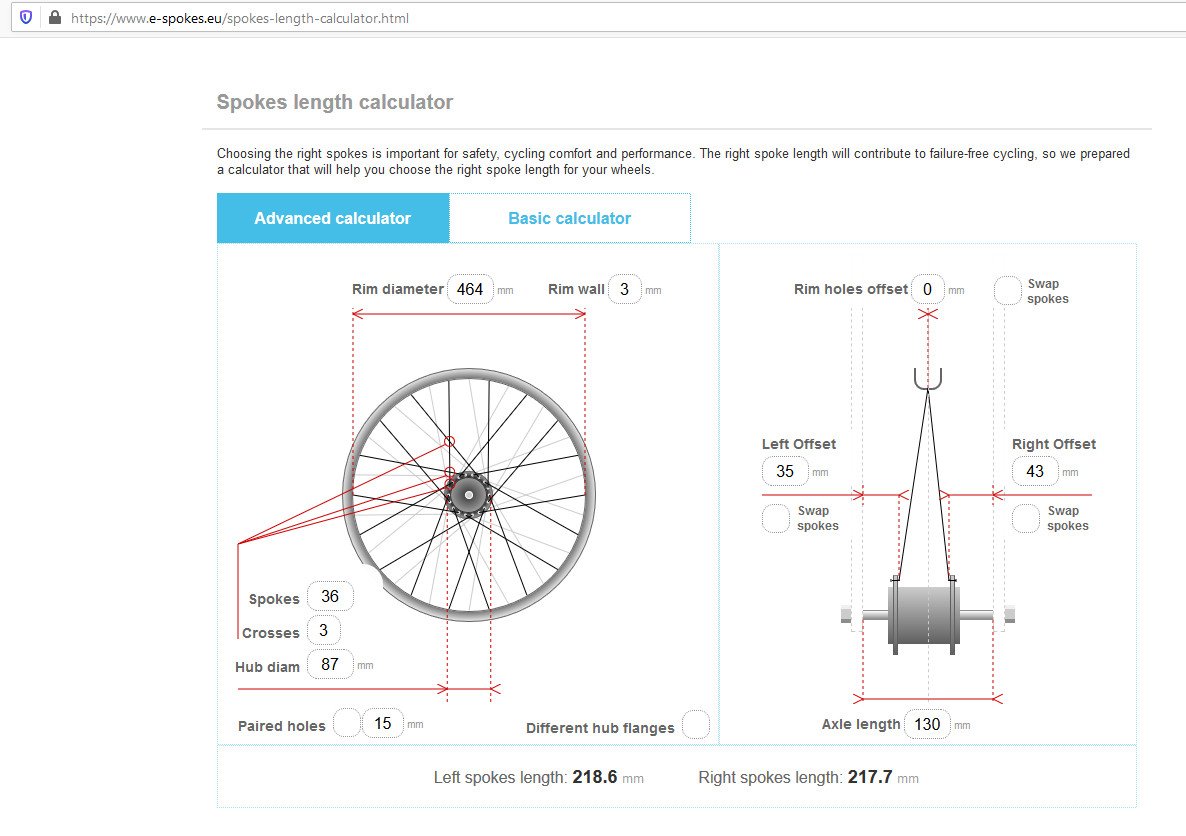Click the Rim wall label
The width and height of the screenshot is (1186, 836).
[576, 289]
